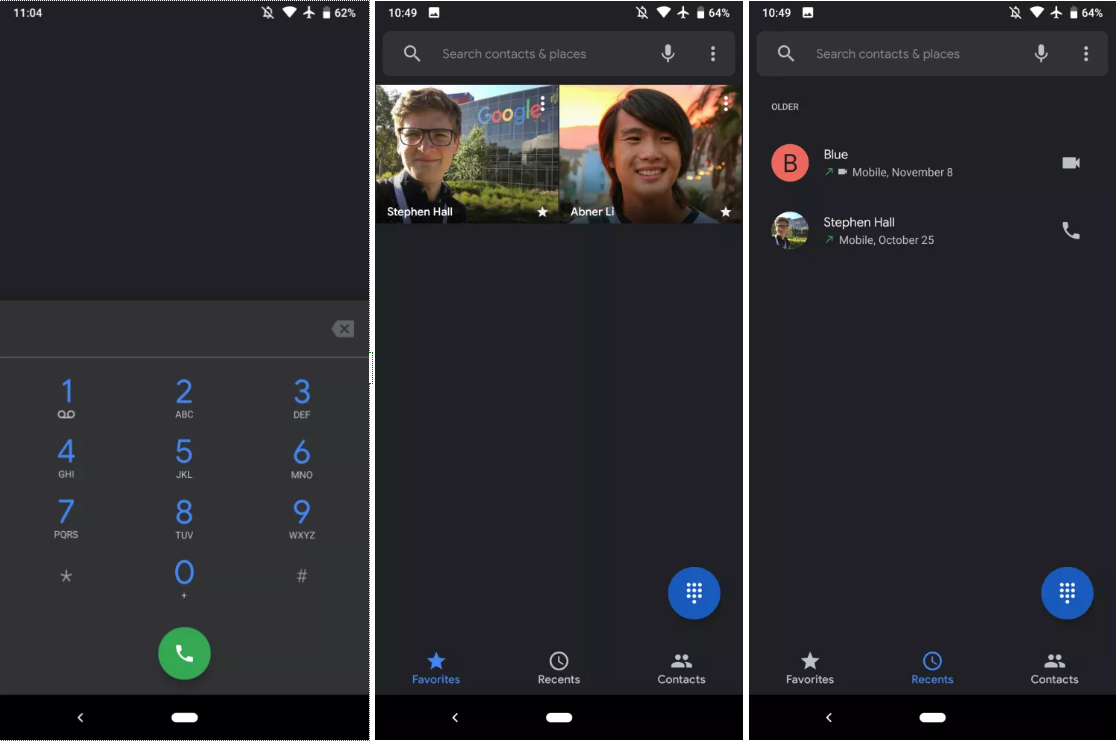Tap screenshot notification icon in Favorites screen status bar
The height and width of the screenshot is (741, 1116).
[433, 12]
